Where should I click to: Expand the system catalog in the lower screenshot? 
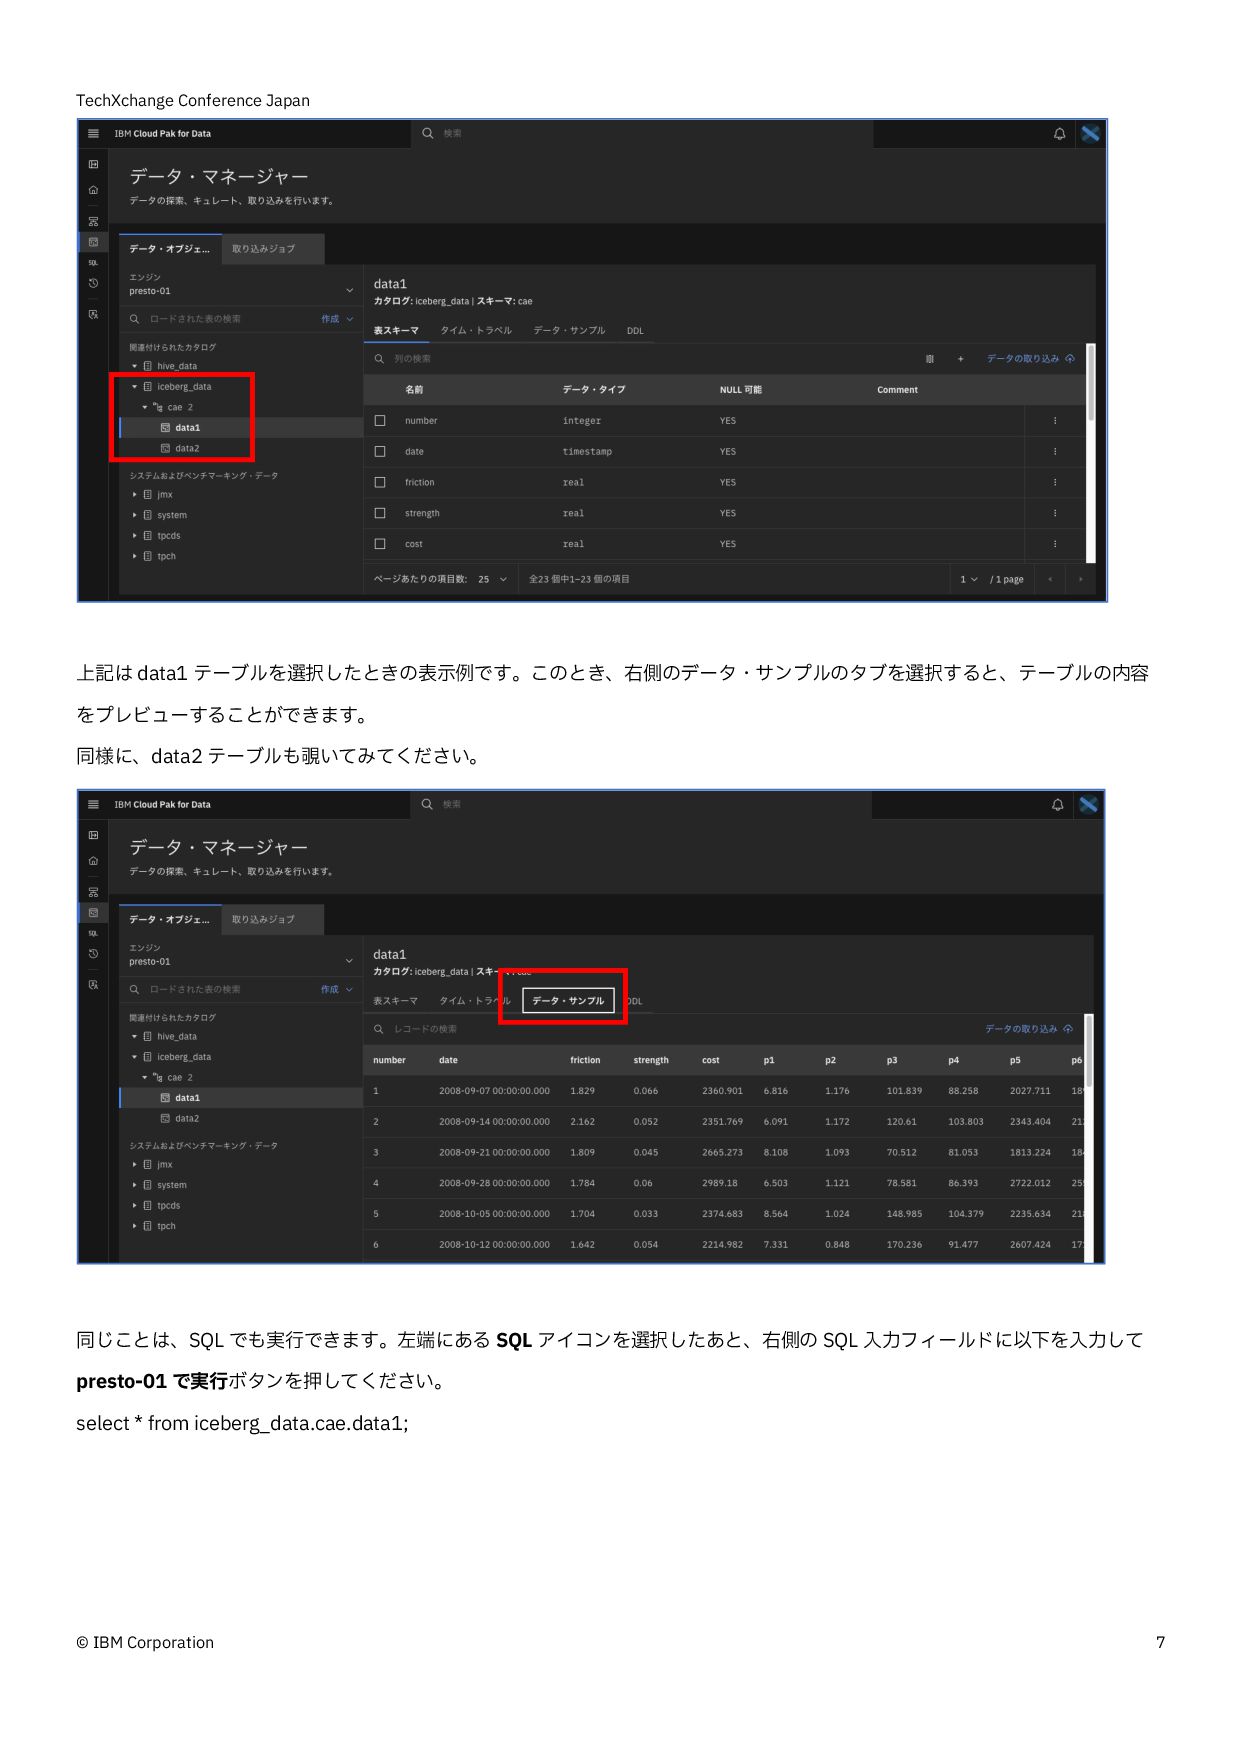coord(135,1185)
